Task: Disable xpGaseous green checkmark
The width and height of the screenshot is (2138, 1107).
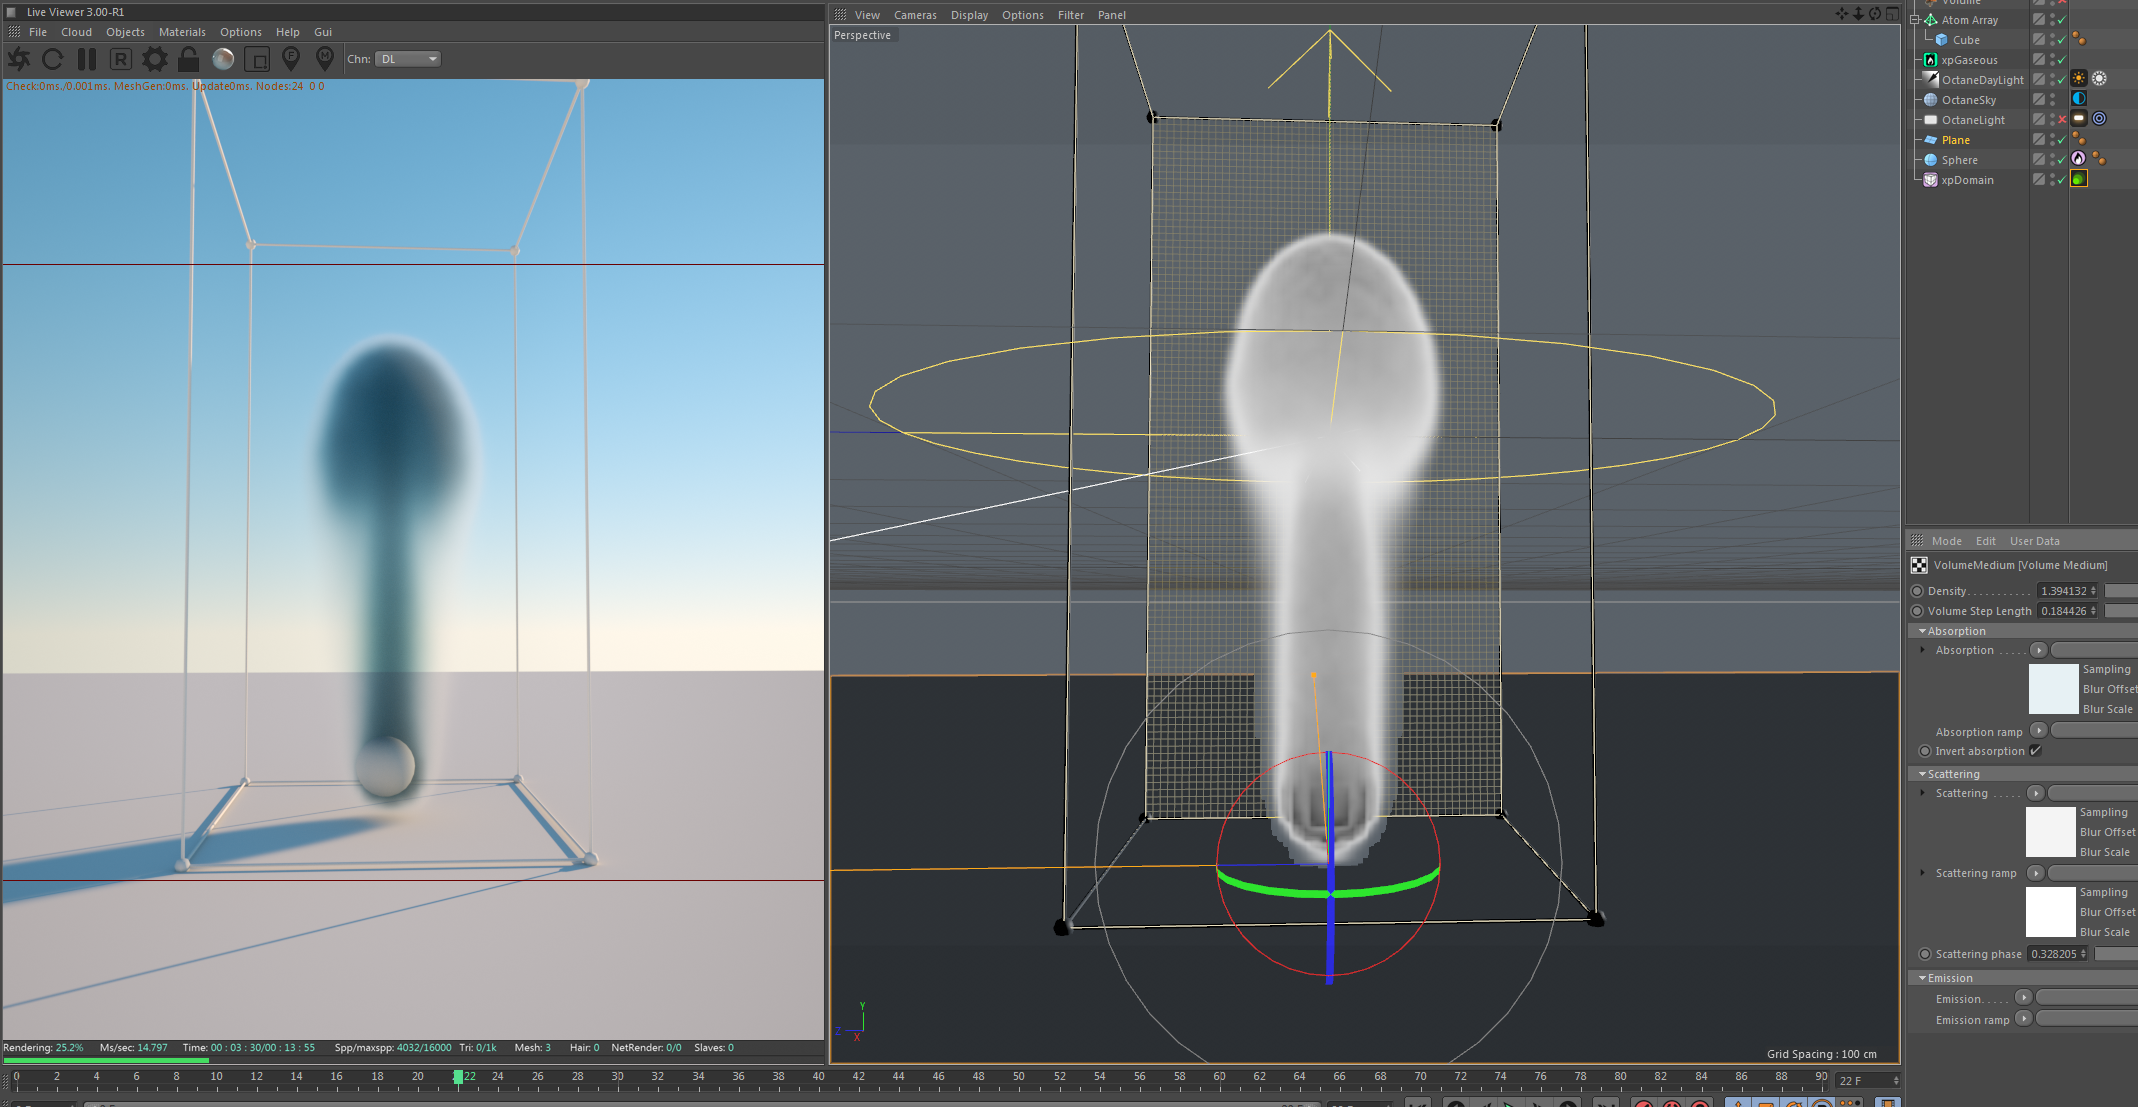Action: (2061, 60)
